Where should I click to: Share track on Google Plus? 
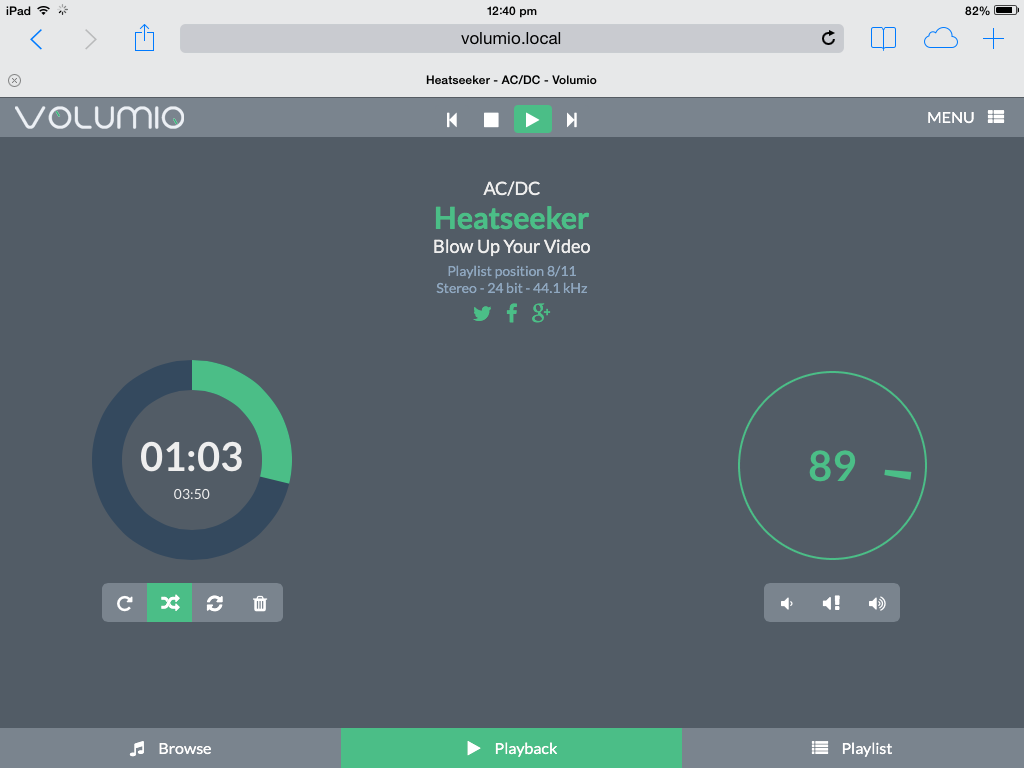(x=541, y=313)
